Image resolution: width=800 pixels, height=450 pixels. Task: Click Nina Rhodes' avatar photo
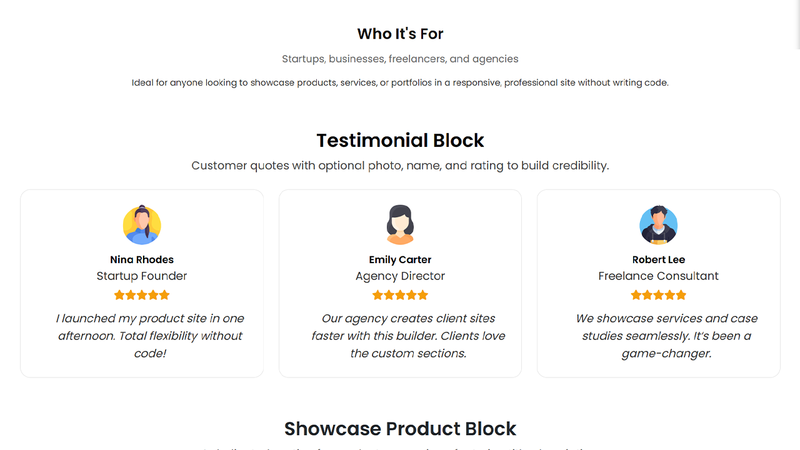142,225
